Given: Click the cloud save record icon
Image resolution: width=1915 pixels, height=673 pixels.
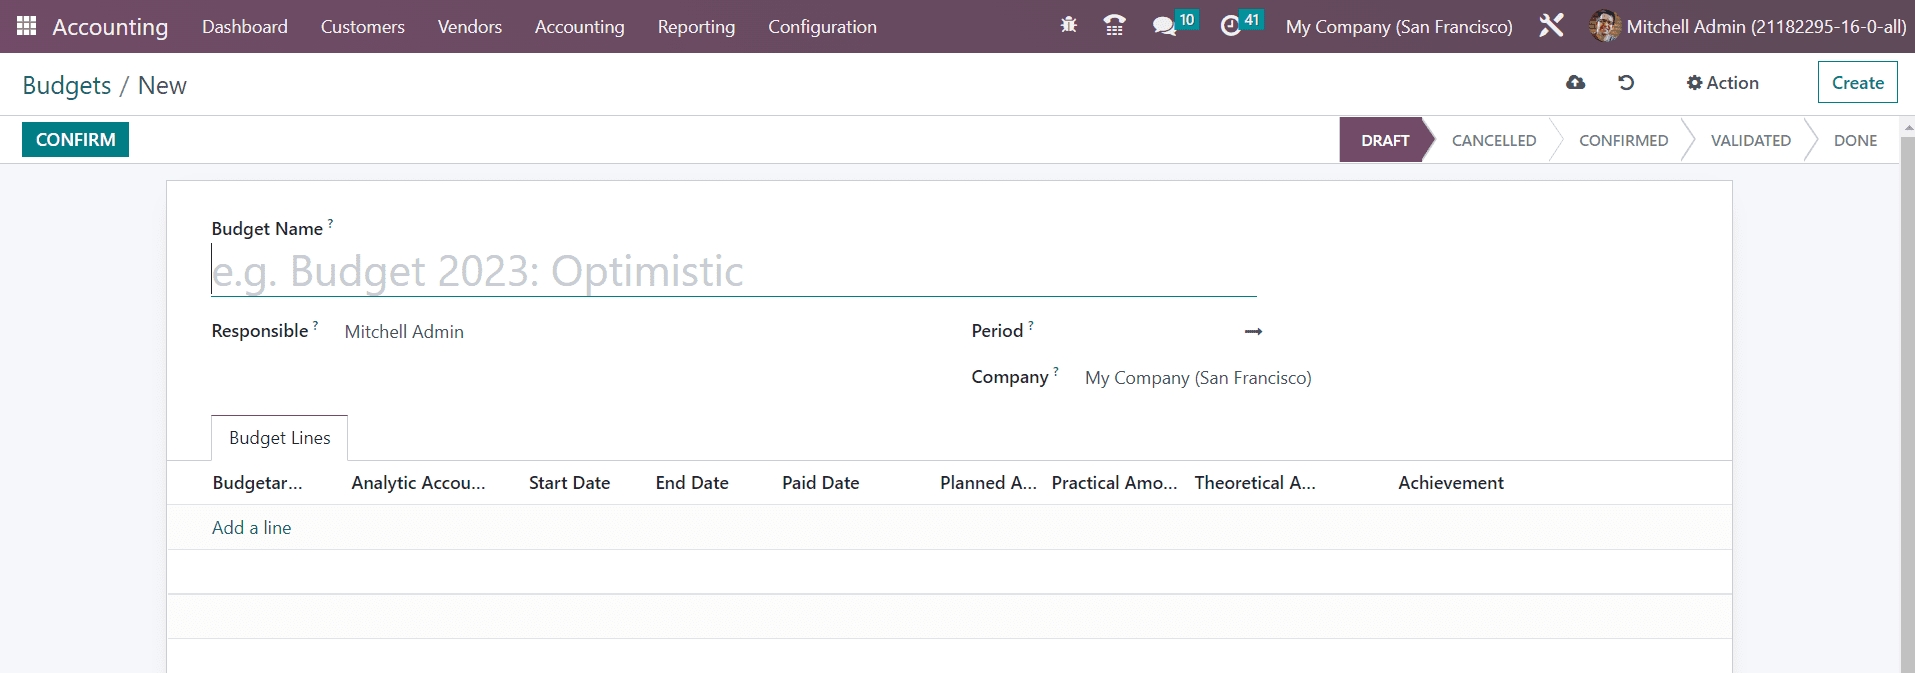Looking at the screenshot, I should tap(1575, 83).
